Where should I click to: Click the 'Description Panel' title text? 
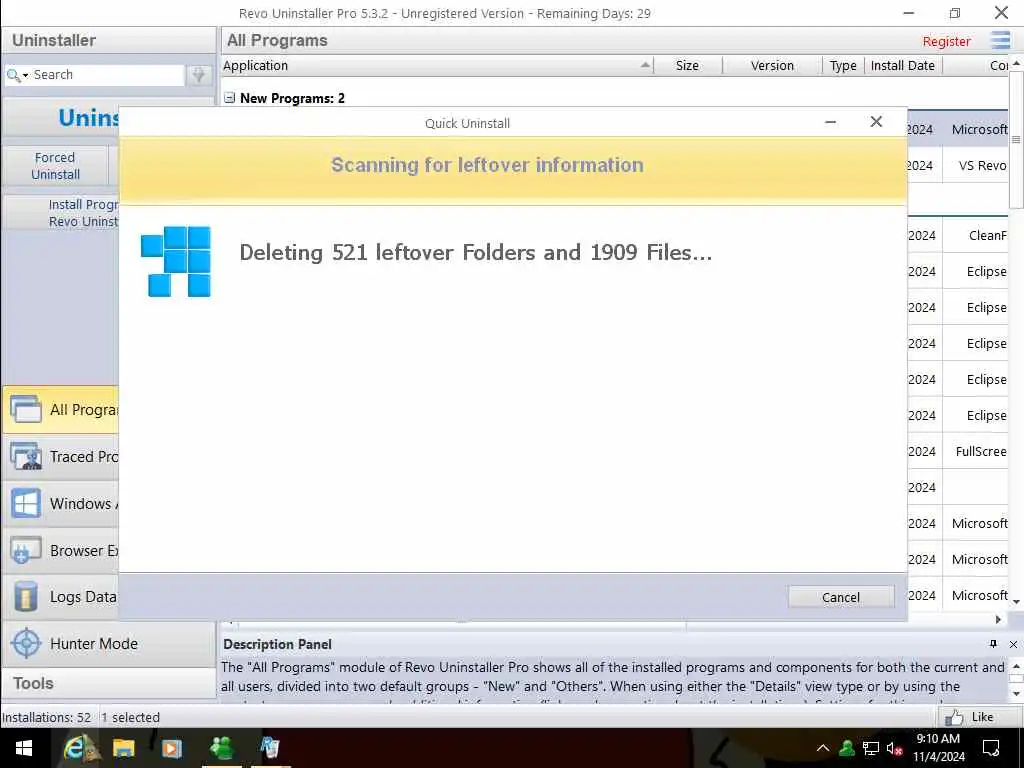pyautogui.click(x=278, y=644)
